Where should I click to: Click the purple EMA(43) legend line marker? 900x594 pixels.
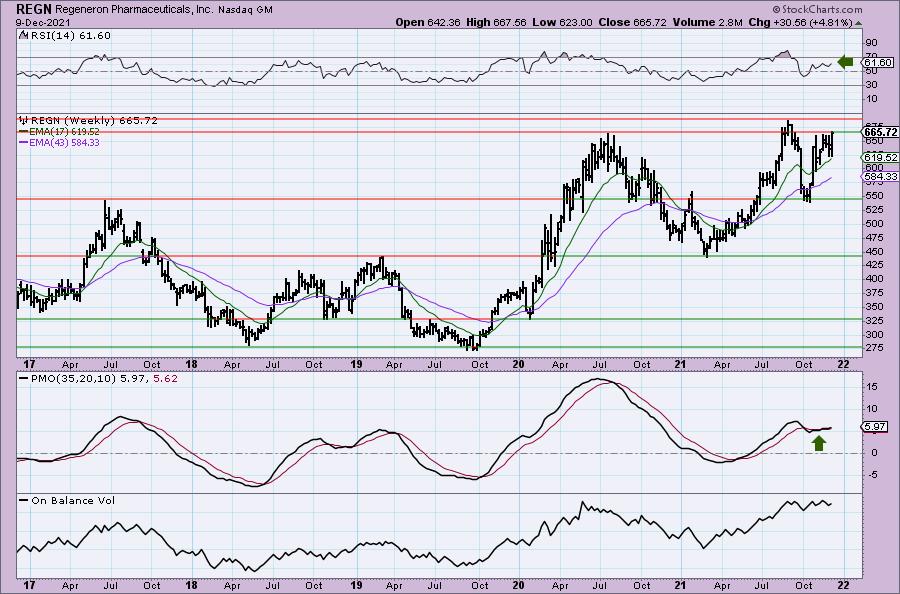(24, 142)
